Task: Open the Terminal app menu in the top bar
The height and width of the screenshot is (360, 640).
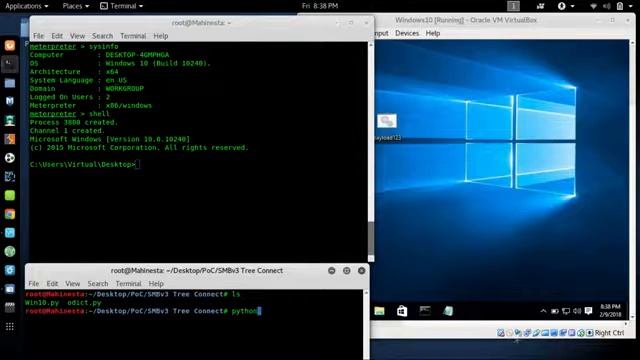Action: click(x=122, y=6)
